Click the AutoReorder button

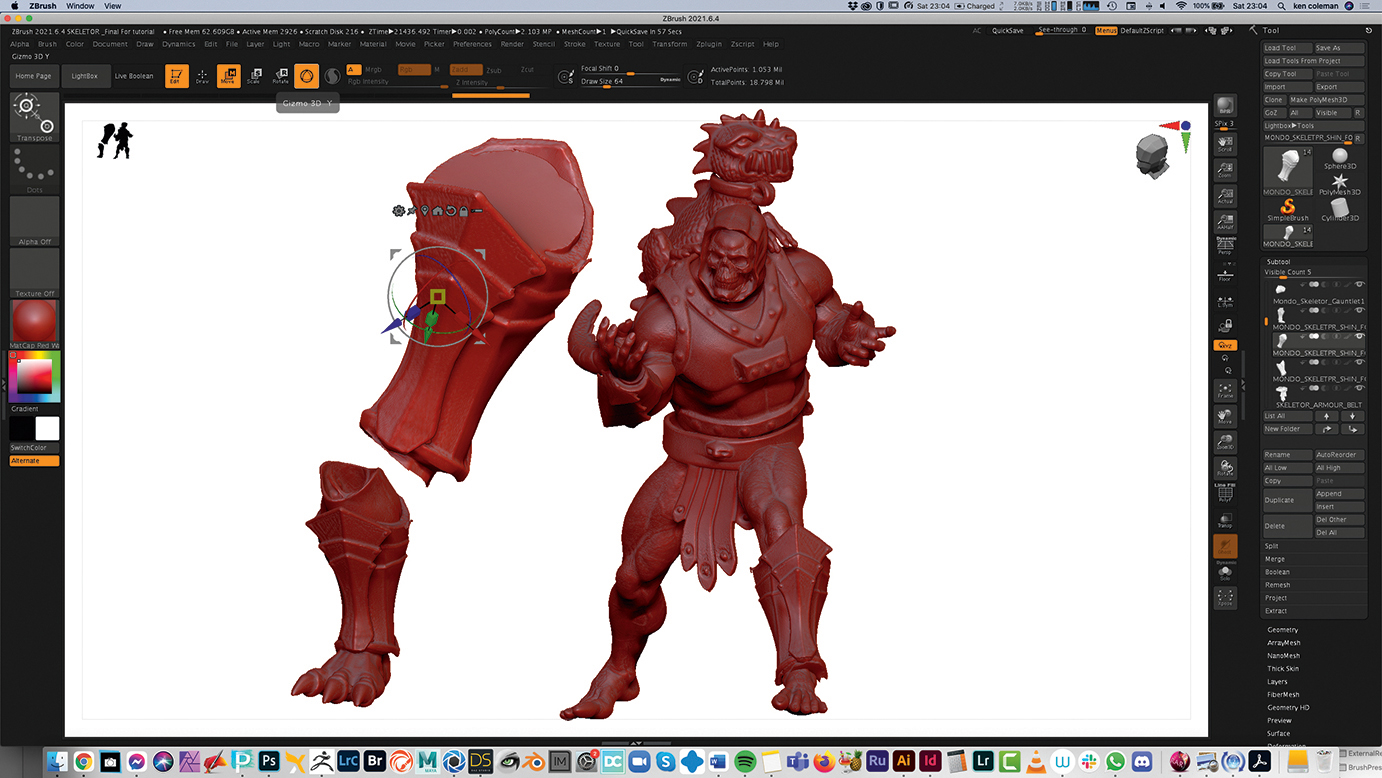(x=1340, y=455)
